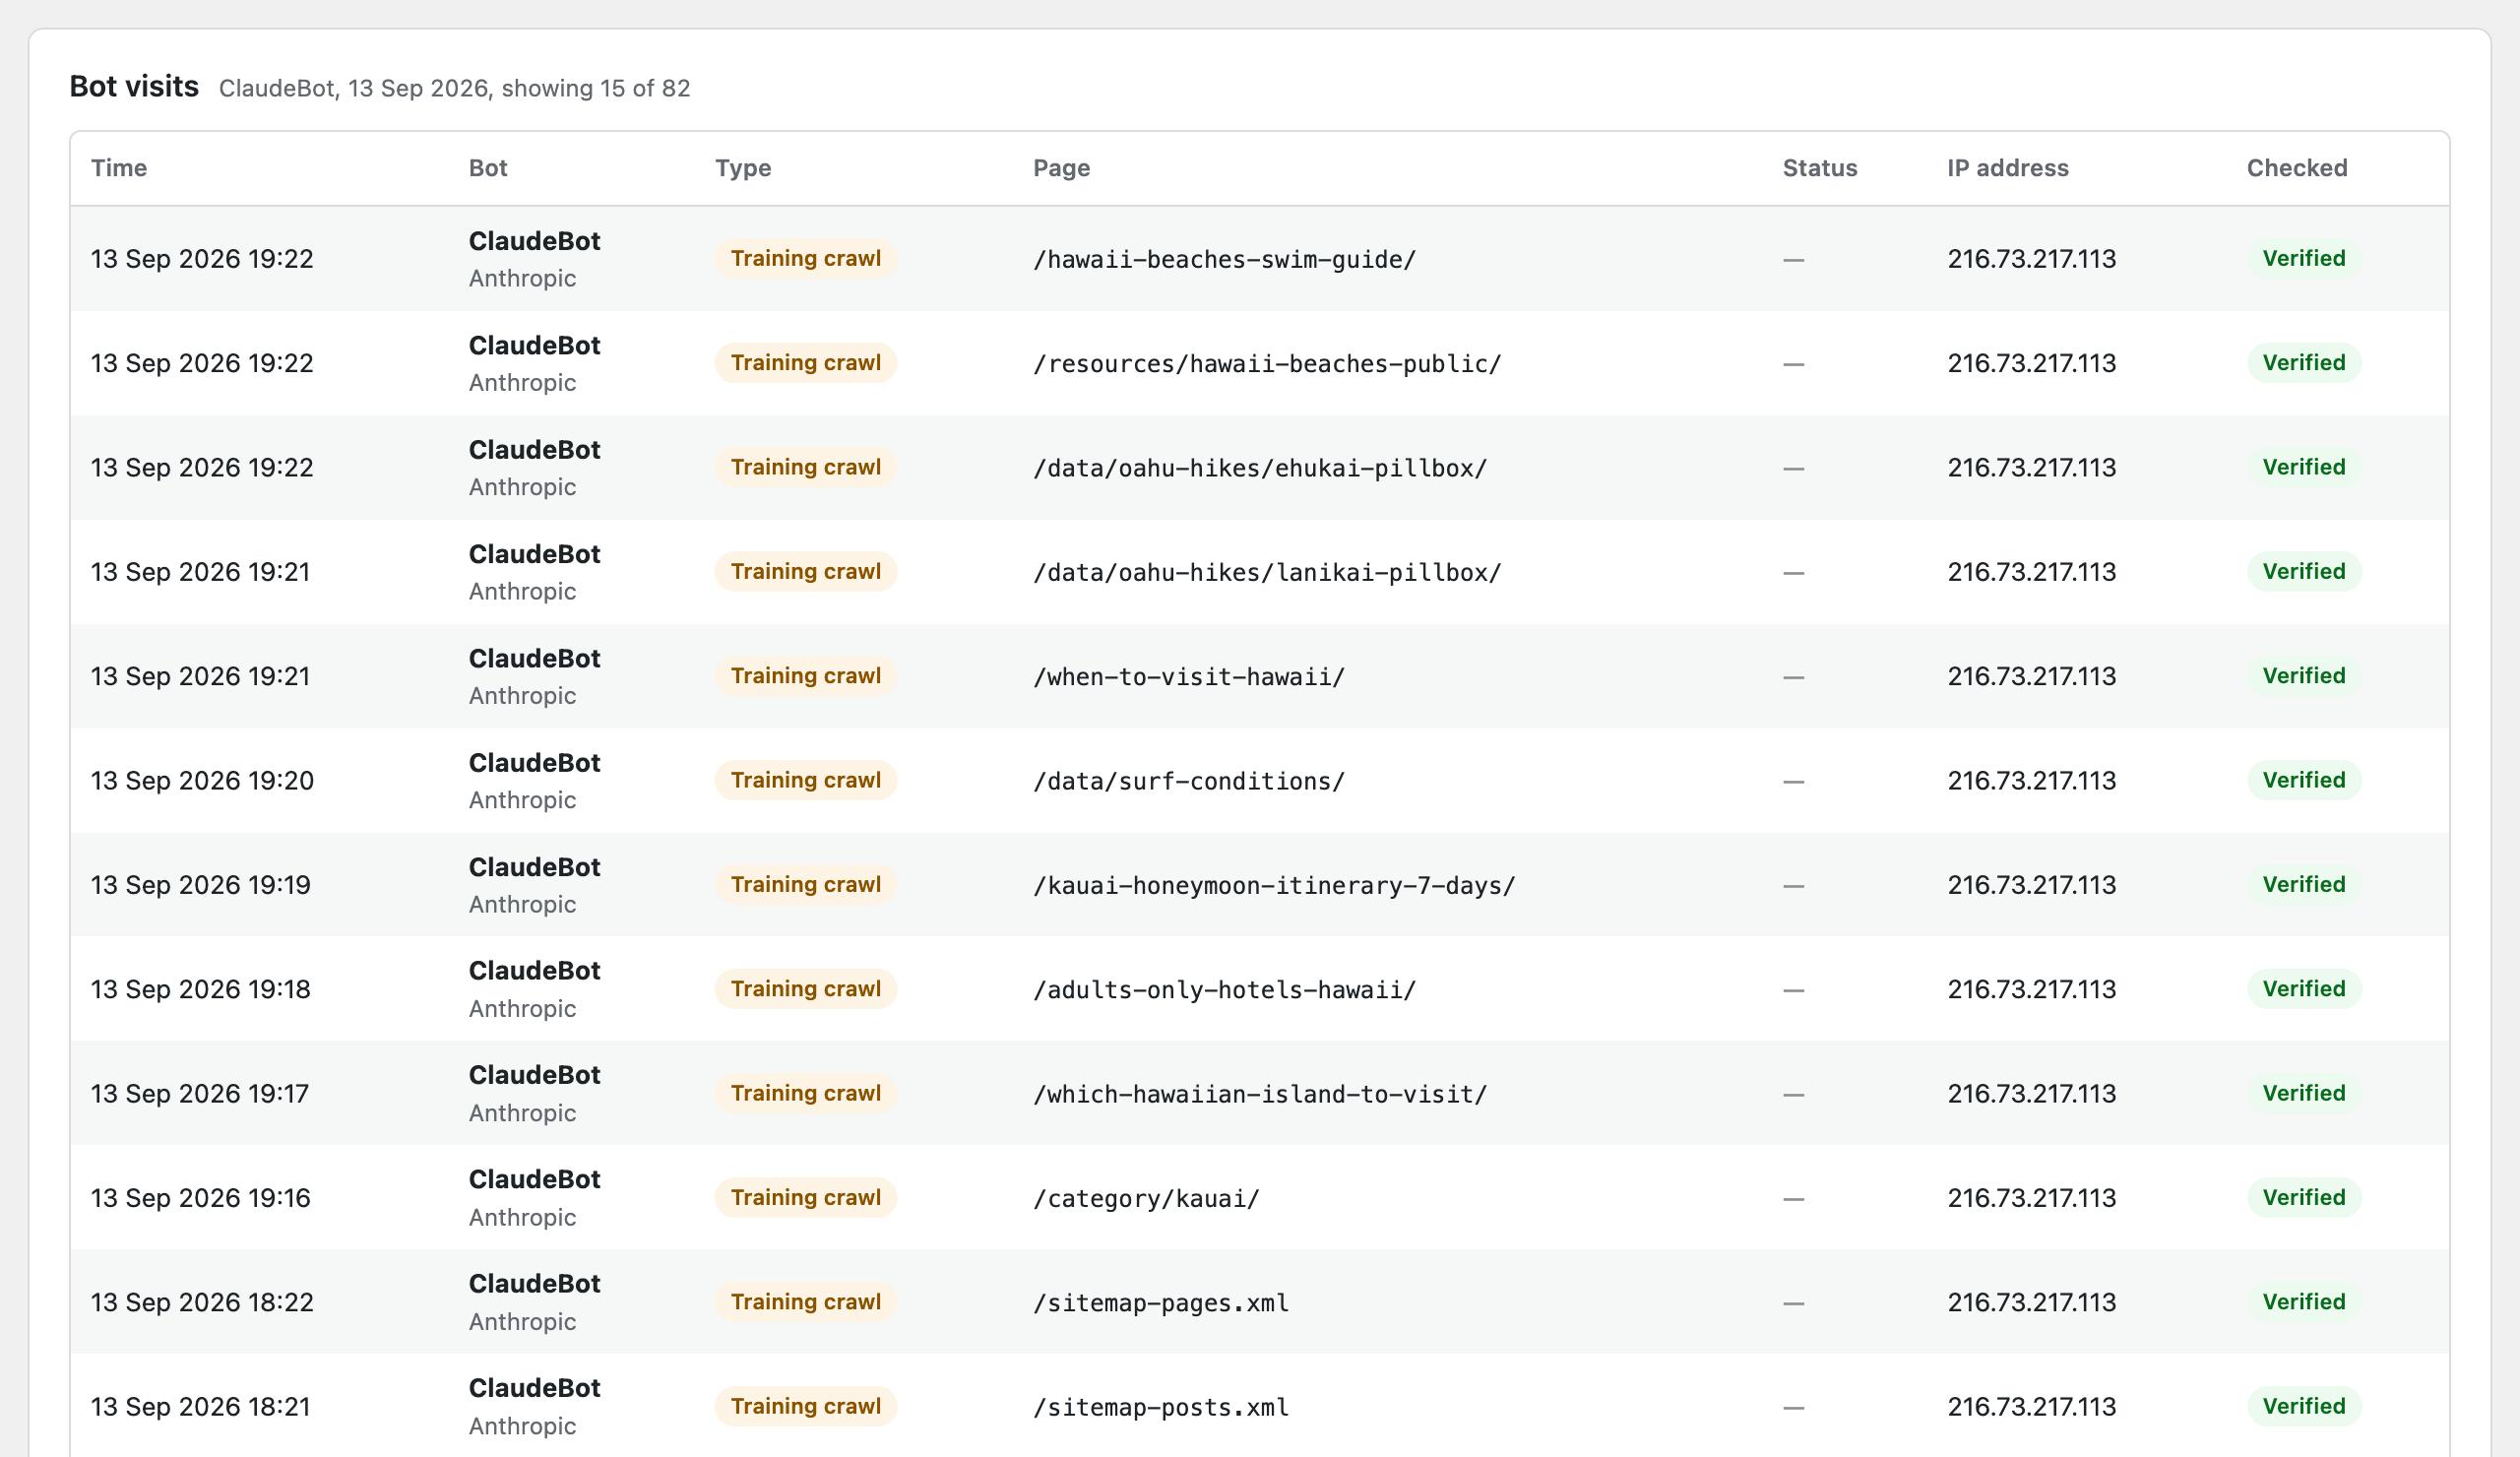Click the 'showing 15 of 82' subtitle
This screenshot has width=2520, height=1457.
pos(595,88)
